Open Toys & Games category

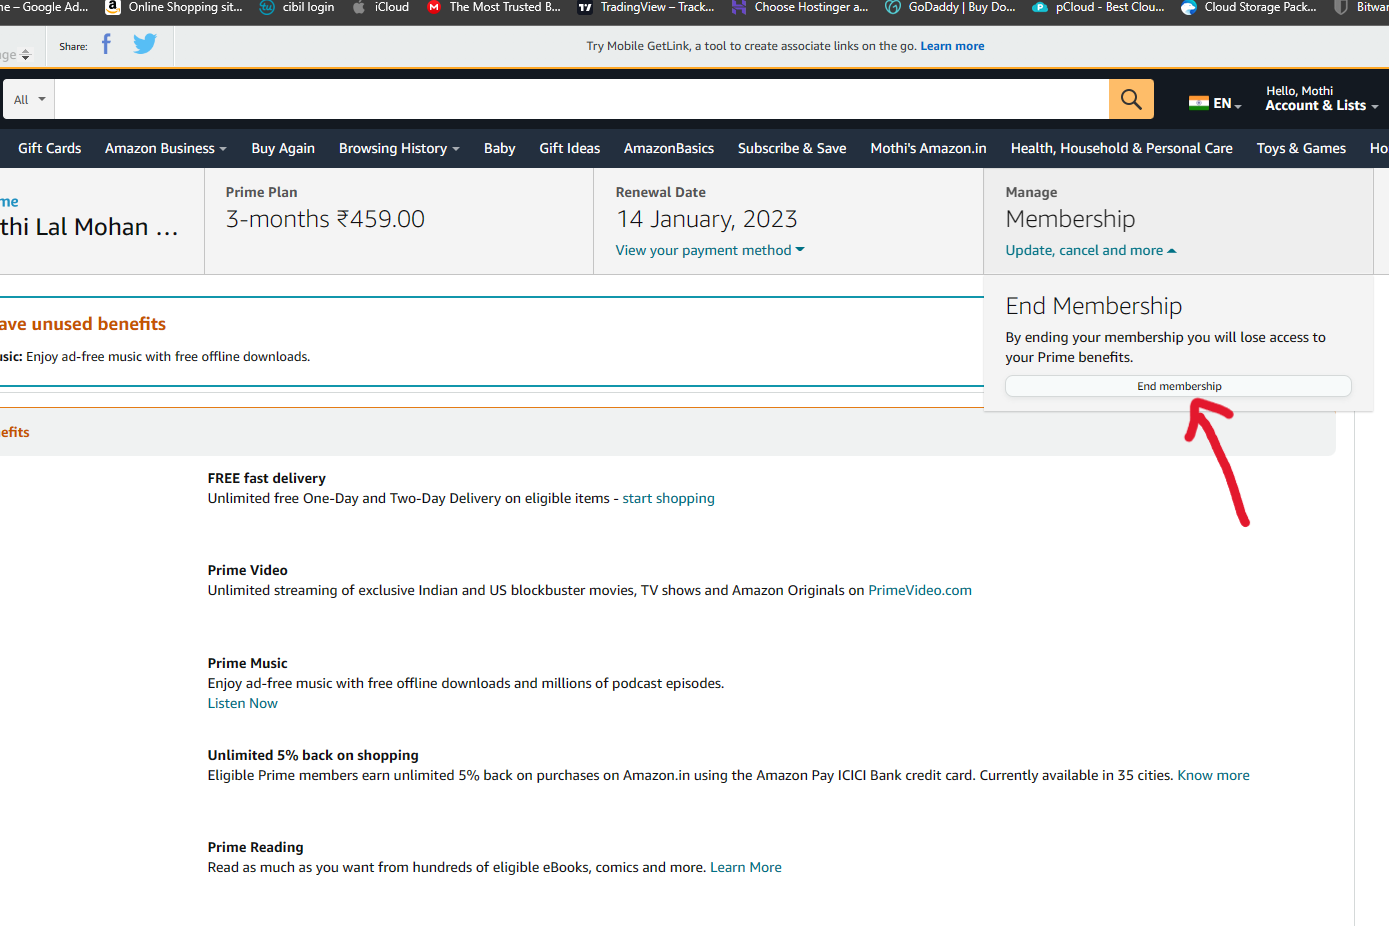pyautogui.click(x=1301, y=148)
